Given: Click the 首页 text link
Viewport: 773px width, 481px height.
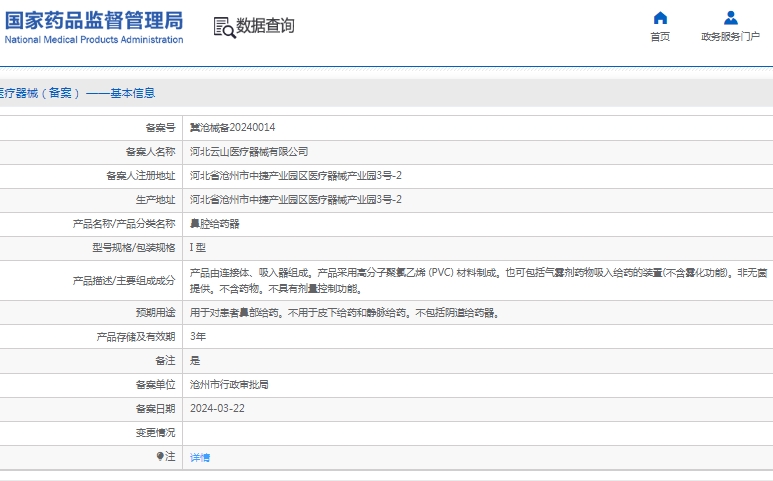Looking at the screenshot, I should (660, 36).
